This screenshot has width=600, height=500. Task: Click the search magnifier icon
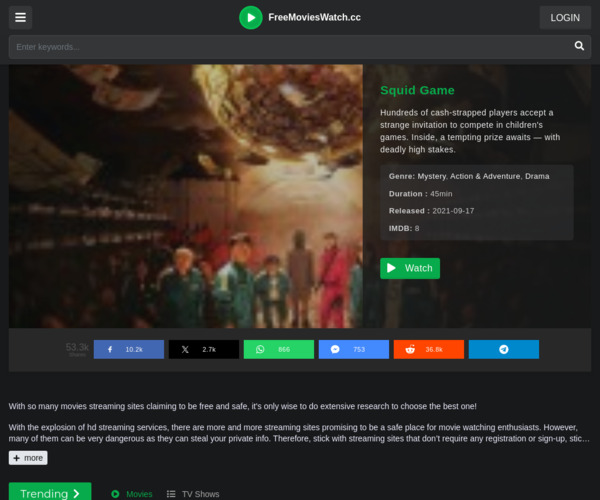579,46
